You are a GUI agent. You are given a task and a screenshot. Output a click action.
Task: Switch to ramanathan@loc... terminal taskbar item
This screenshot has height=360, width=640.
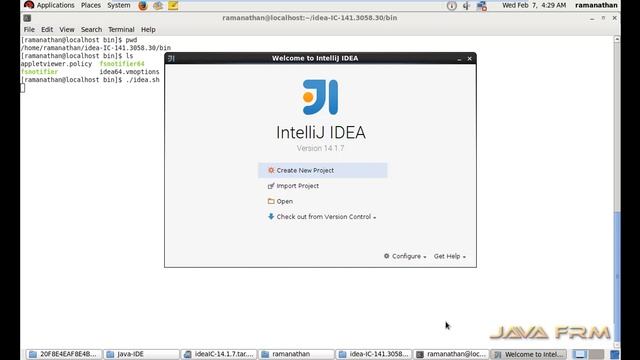click(451, 354)
